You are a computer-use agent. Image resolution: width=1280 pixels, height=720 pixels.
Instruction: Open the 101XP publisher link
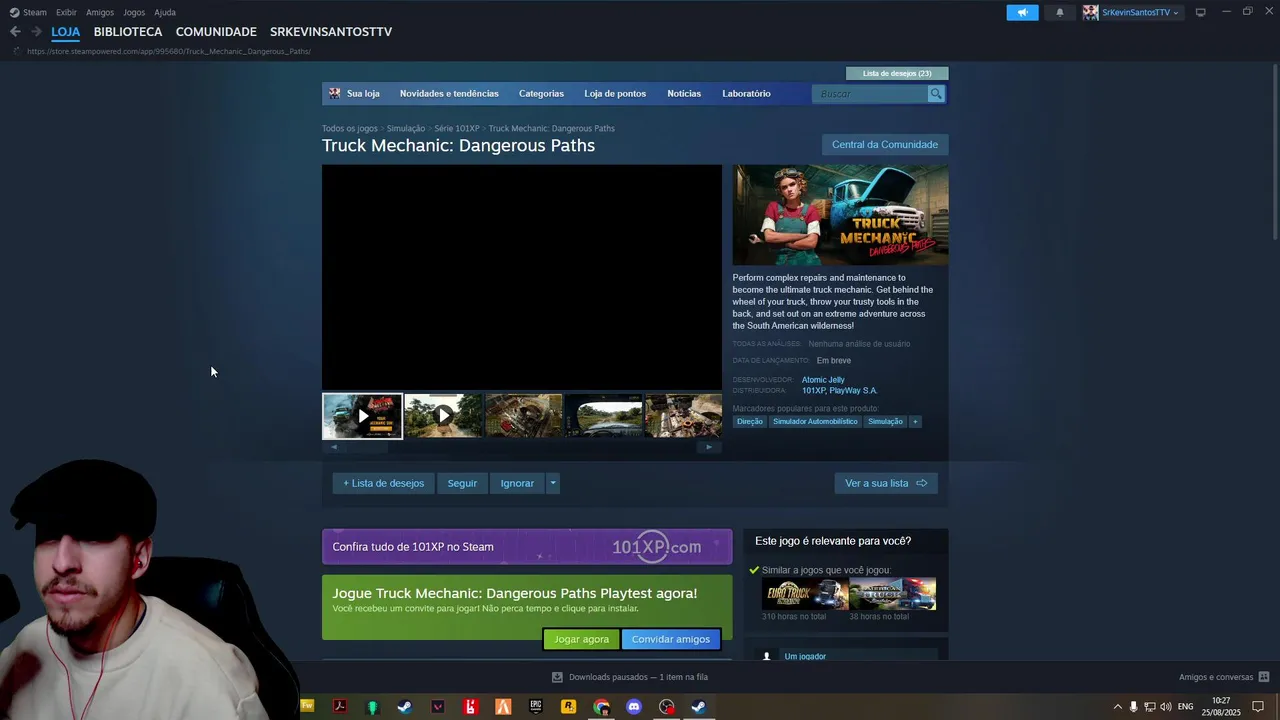pyautogui.click(x=811, y=391)
